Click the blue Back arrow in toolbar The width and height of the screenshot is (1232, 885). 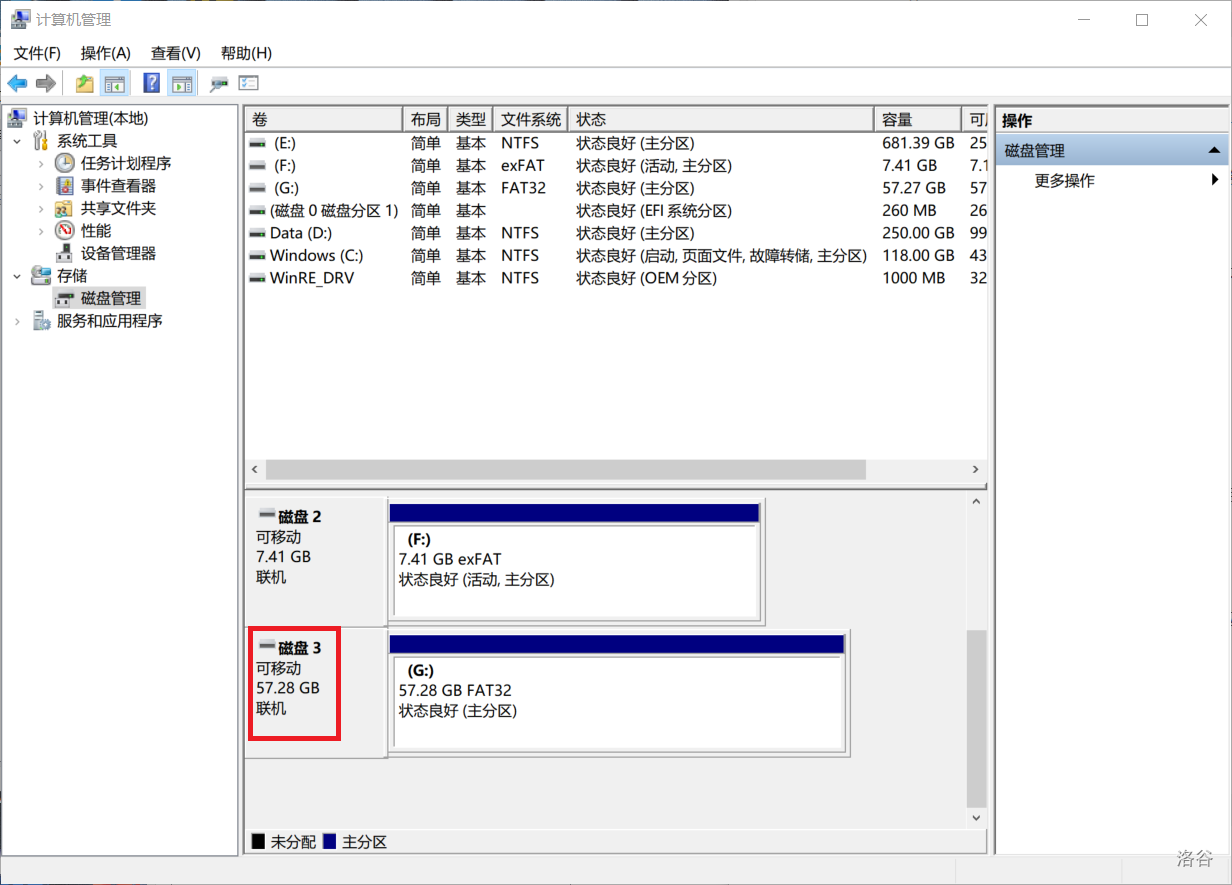pos(17,83)
